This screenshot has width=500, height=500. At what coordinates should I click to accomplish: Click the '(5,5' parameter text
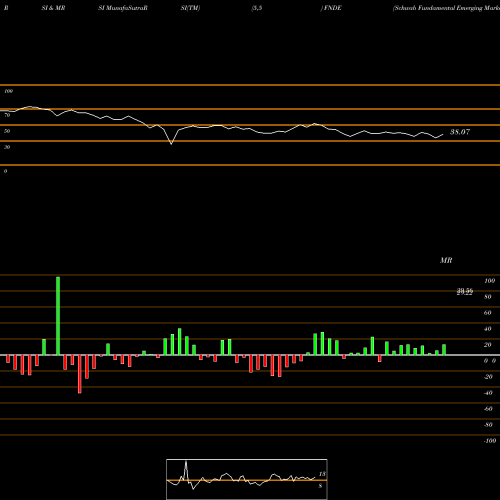click(257, 8)
